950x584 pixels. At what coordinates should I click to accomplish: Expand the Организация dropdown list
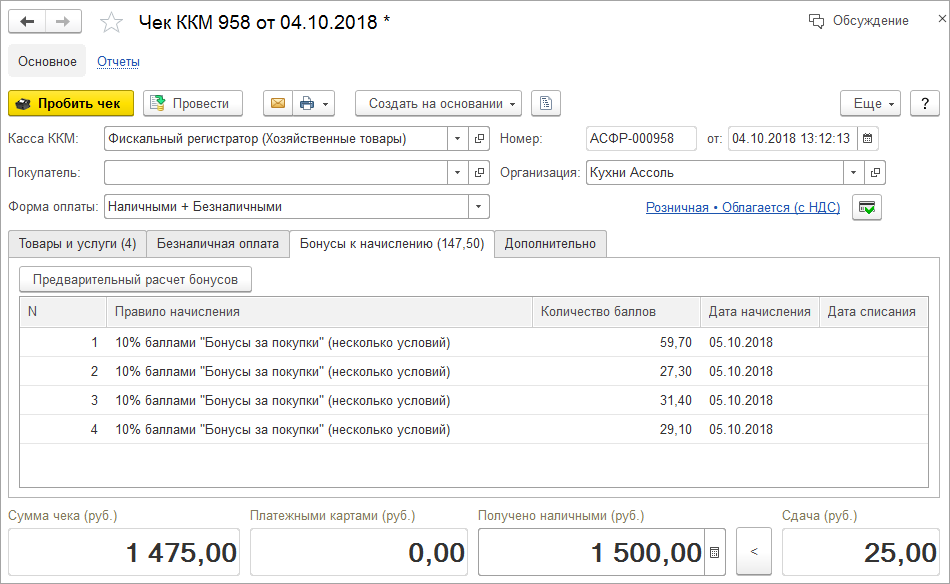tap(853, 173)
